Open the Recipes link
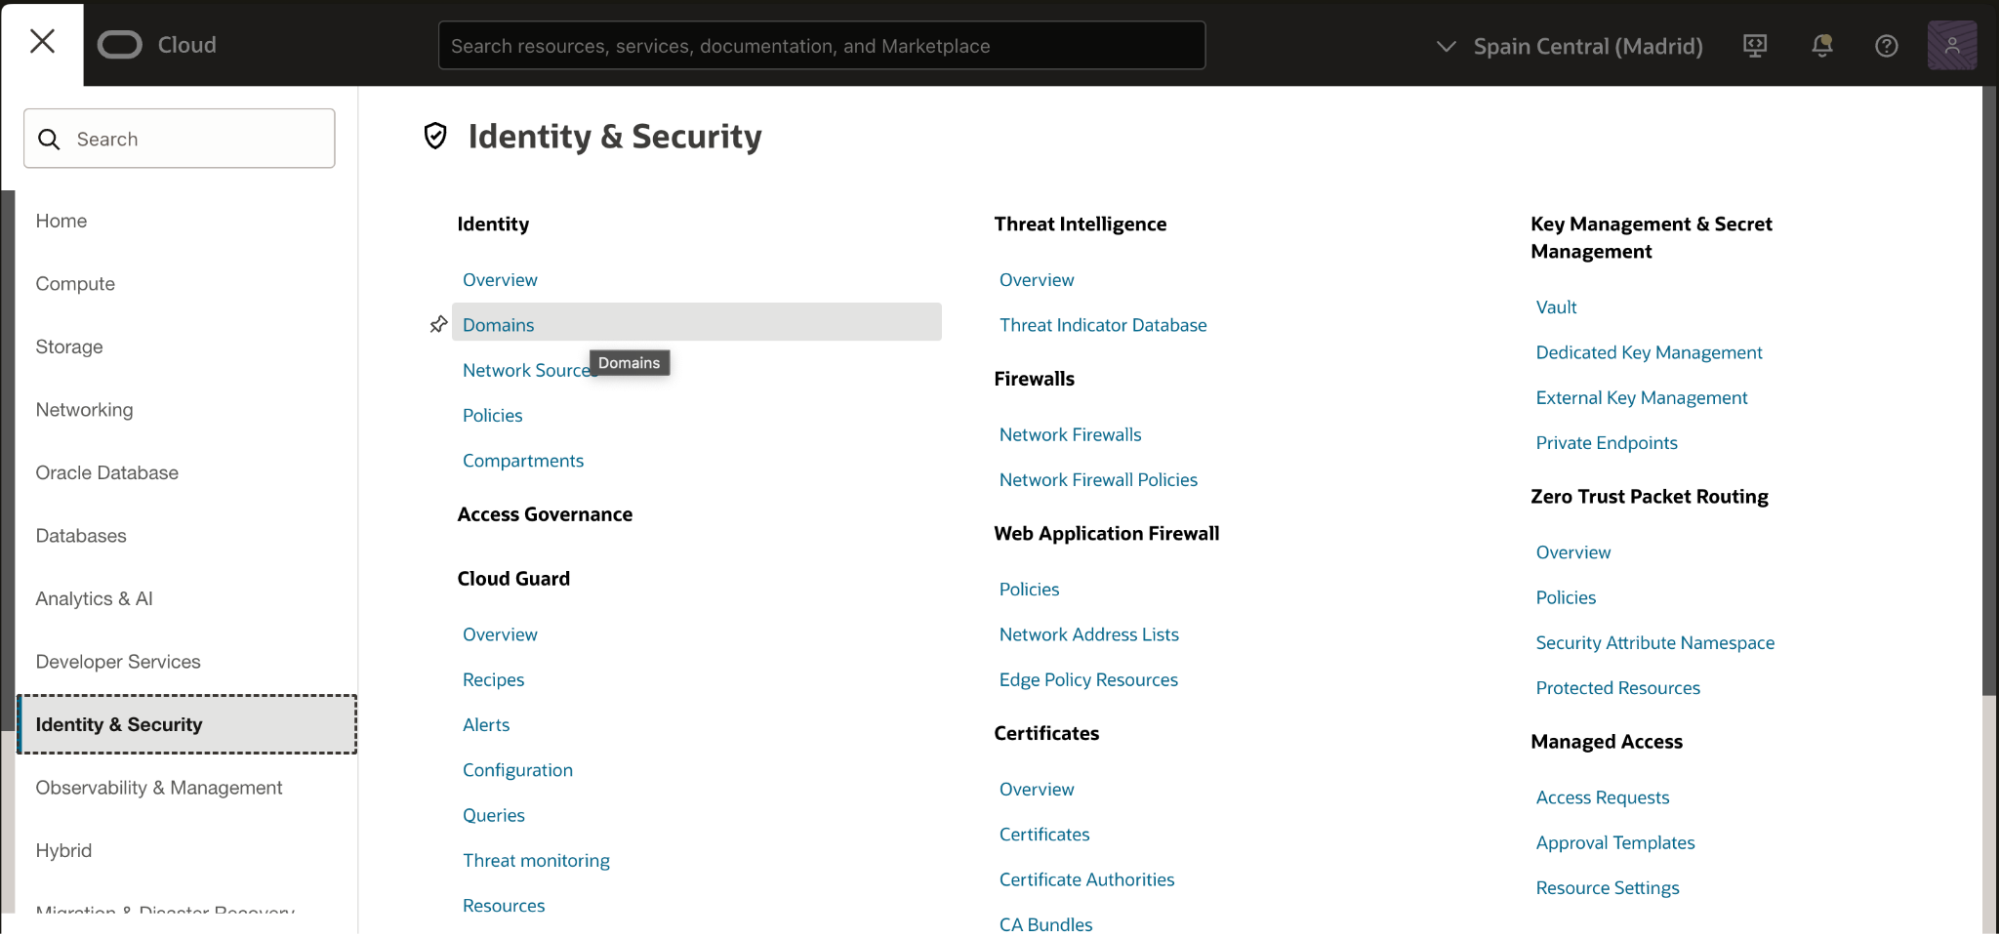Viewport: 1999px width, 935px height. point(493,680)
